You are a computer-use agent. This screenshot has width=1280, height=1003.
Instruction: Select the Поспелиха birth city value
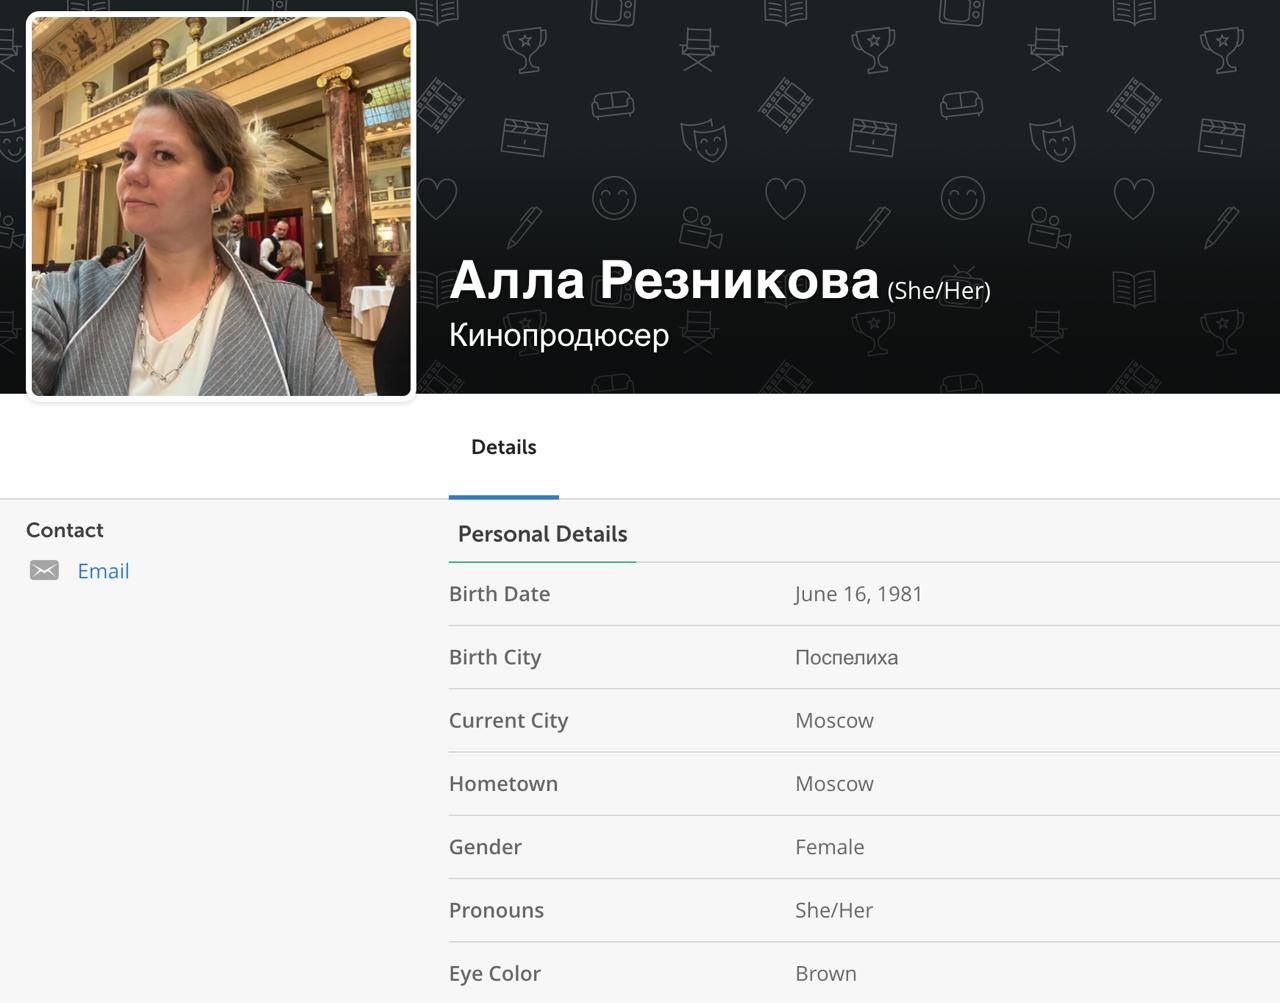pyautogui.click(x=846, y=658)
